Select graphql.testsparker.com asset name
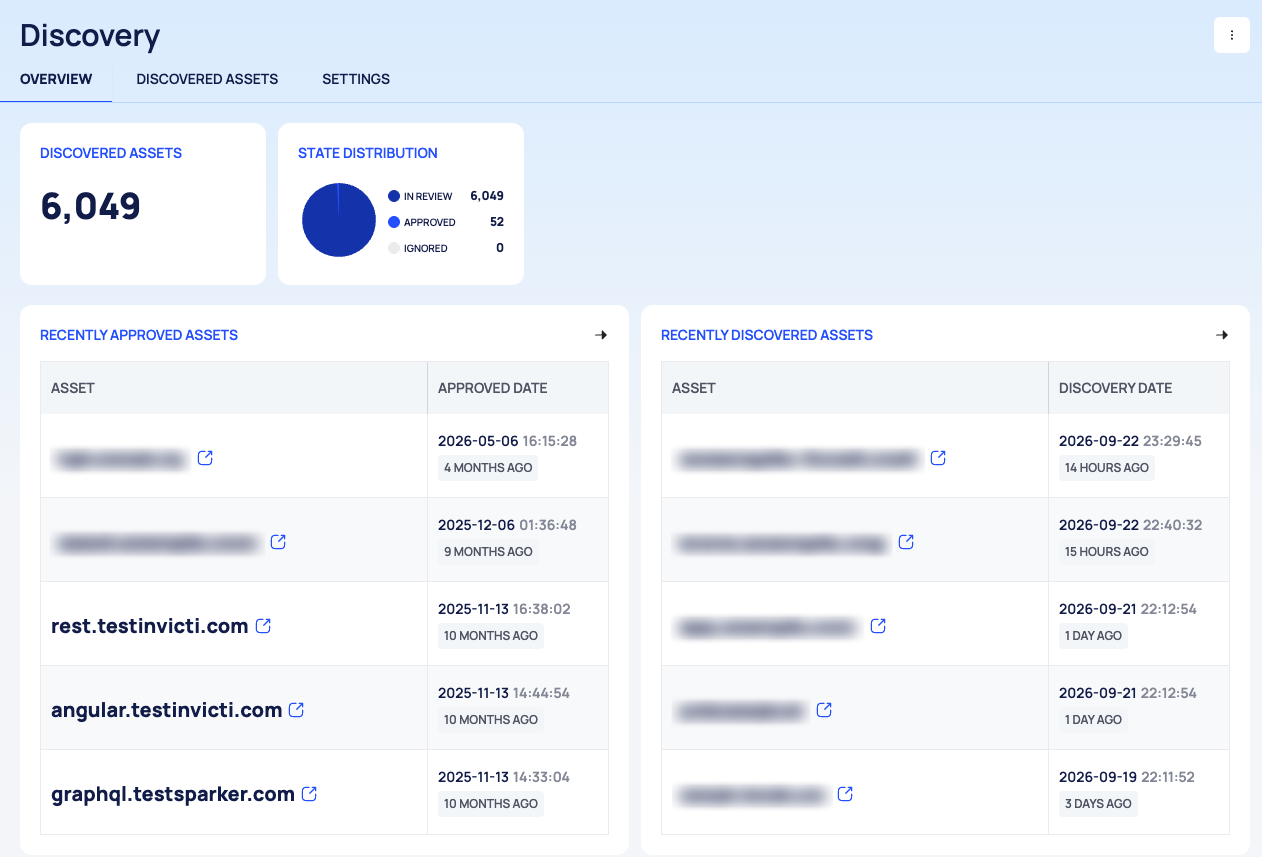This screenshot has height=857, width=1262. pos(173,794)
